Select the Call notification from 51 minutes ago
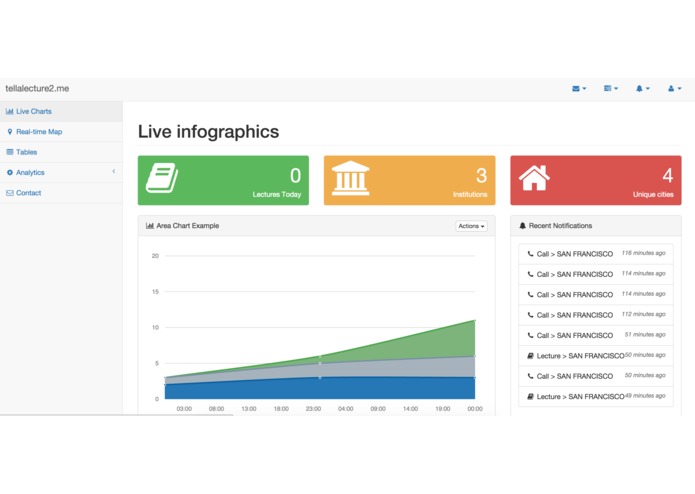Screen dimensions: 695x494 596,335
